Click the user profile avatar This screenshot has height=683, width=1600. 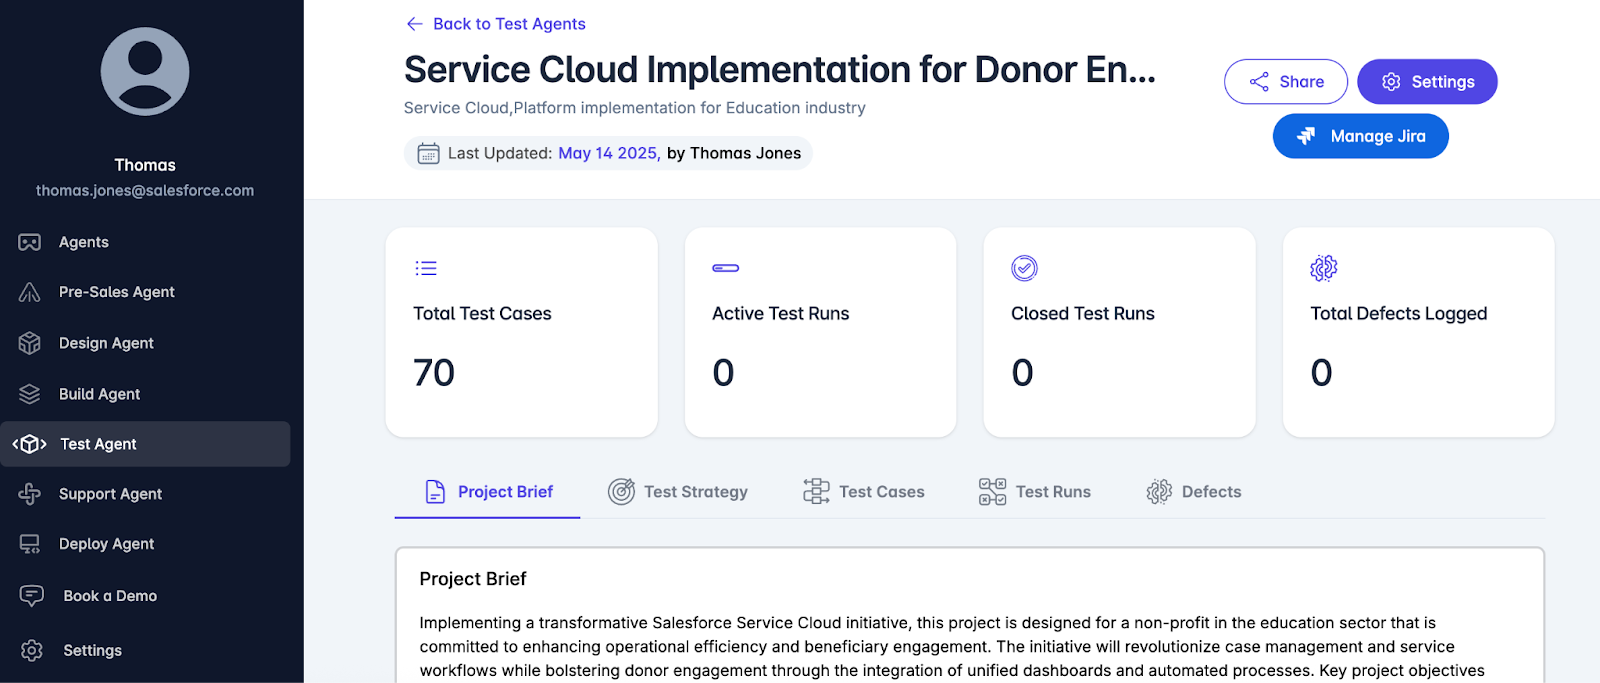(x=145, y=72)
